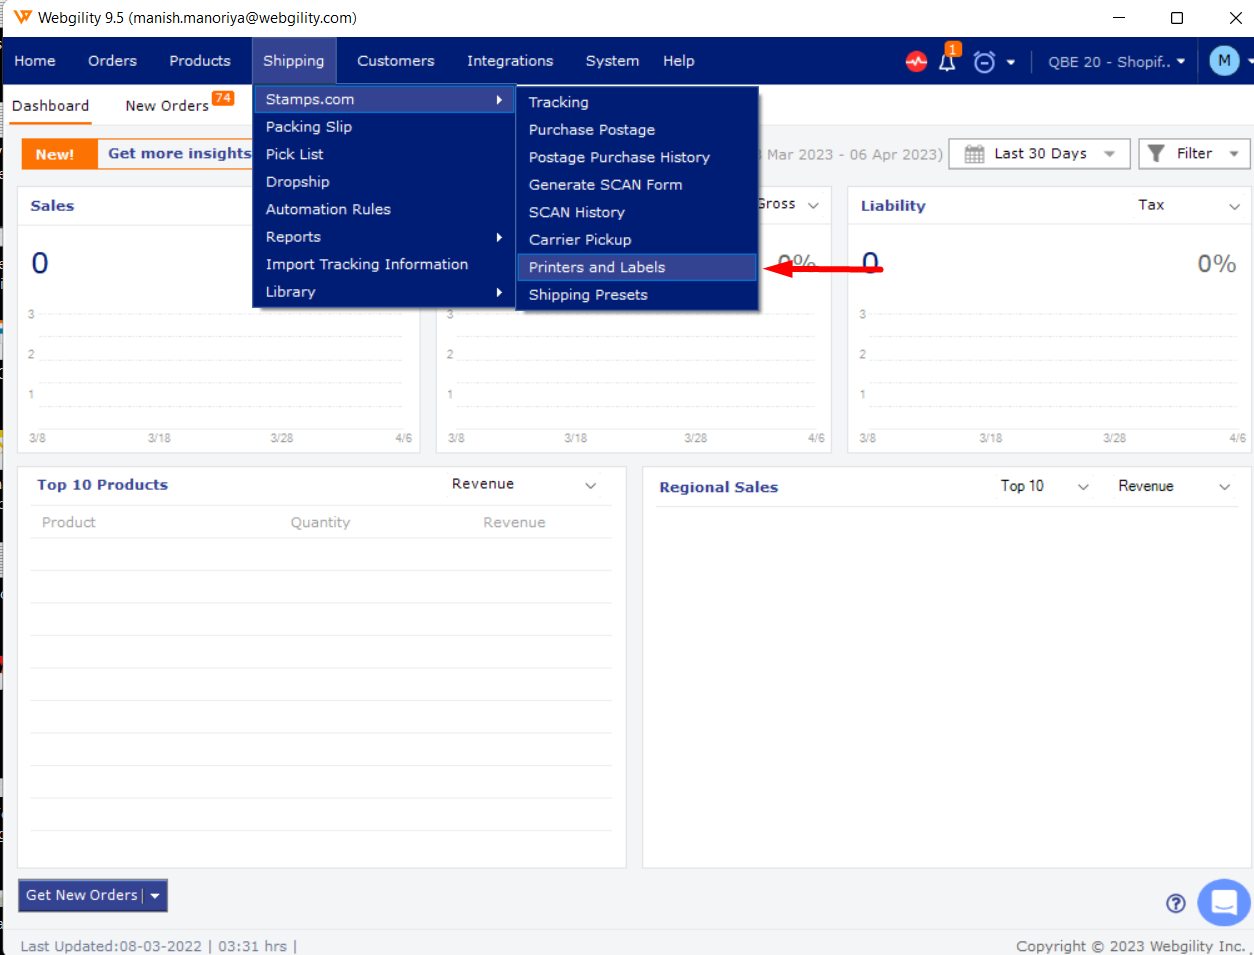1254x955 pixels.
Task: Open the Liability Tax dropdown
Action: pos(1190,205)
